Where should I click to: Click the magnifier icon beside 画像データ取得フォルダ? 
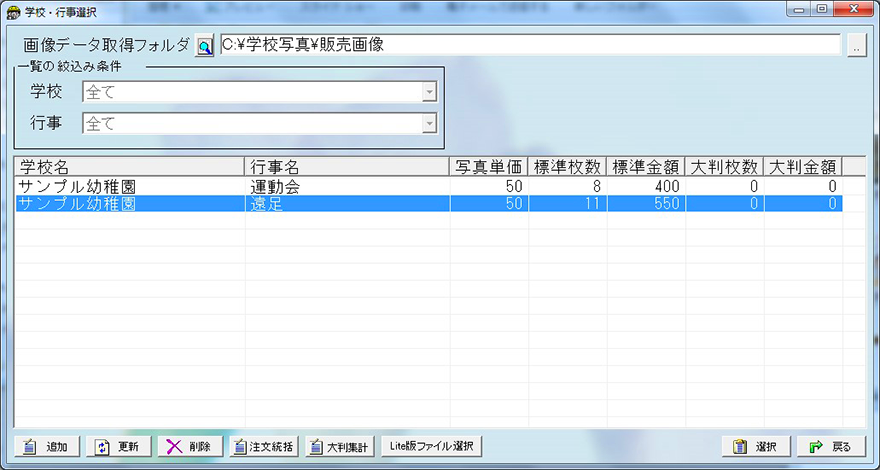[204, 46]
